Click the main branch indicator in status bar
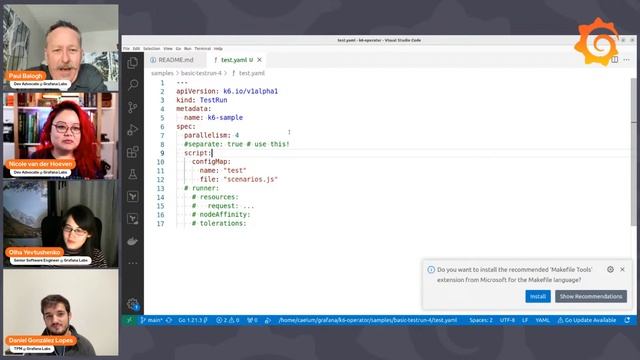Image resolution: width=640 pixels, height=360 pixels. (x=151, y=320)
